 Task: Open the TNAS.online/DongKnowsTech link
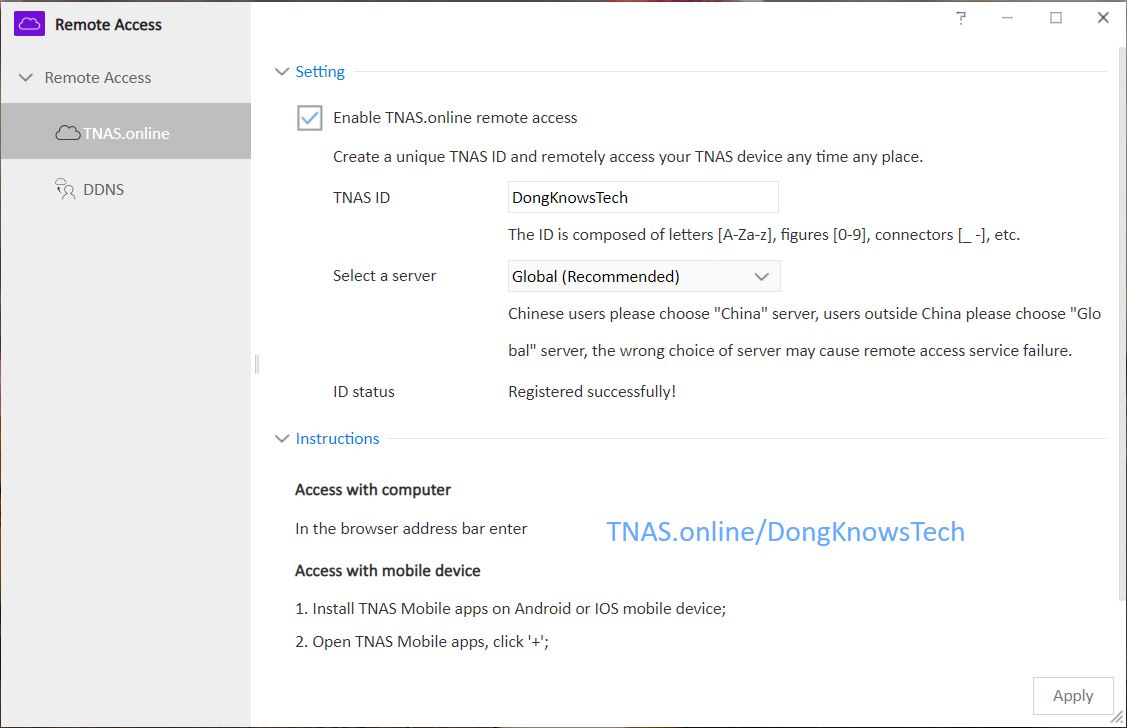(785, 532)
